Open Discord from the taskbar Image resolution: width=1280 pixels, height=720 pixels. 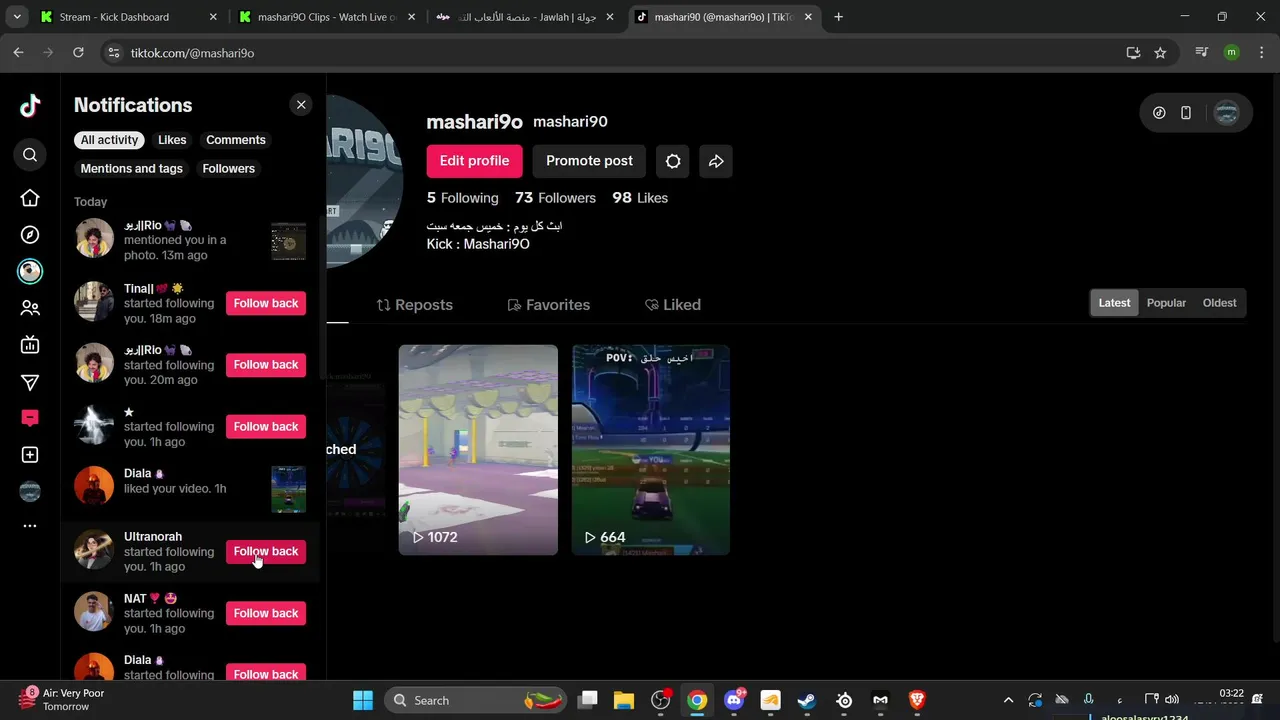click(734, 700)
